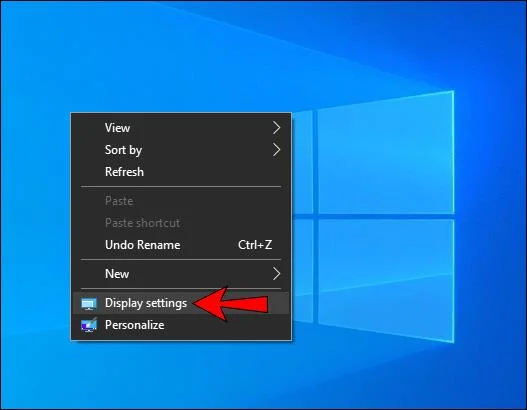This screenshot has height=410, width=527.
Task: Click the disabled Paste shortcut entry
Action: (181, 223)
